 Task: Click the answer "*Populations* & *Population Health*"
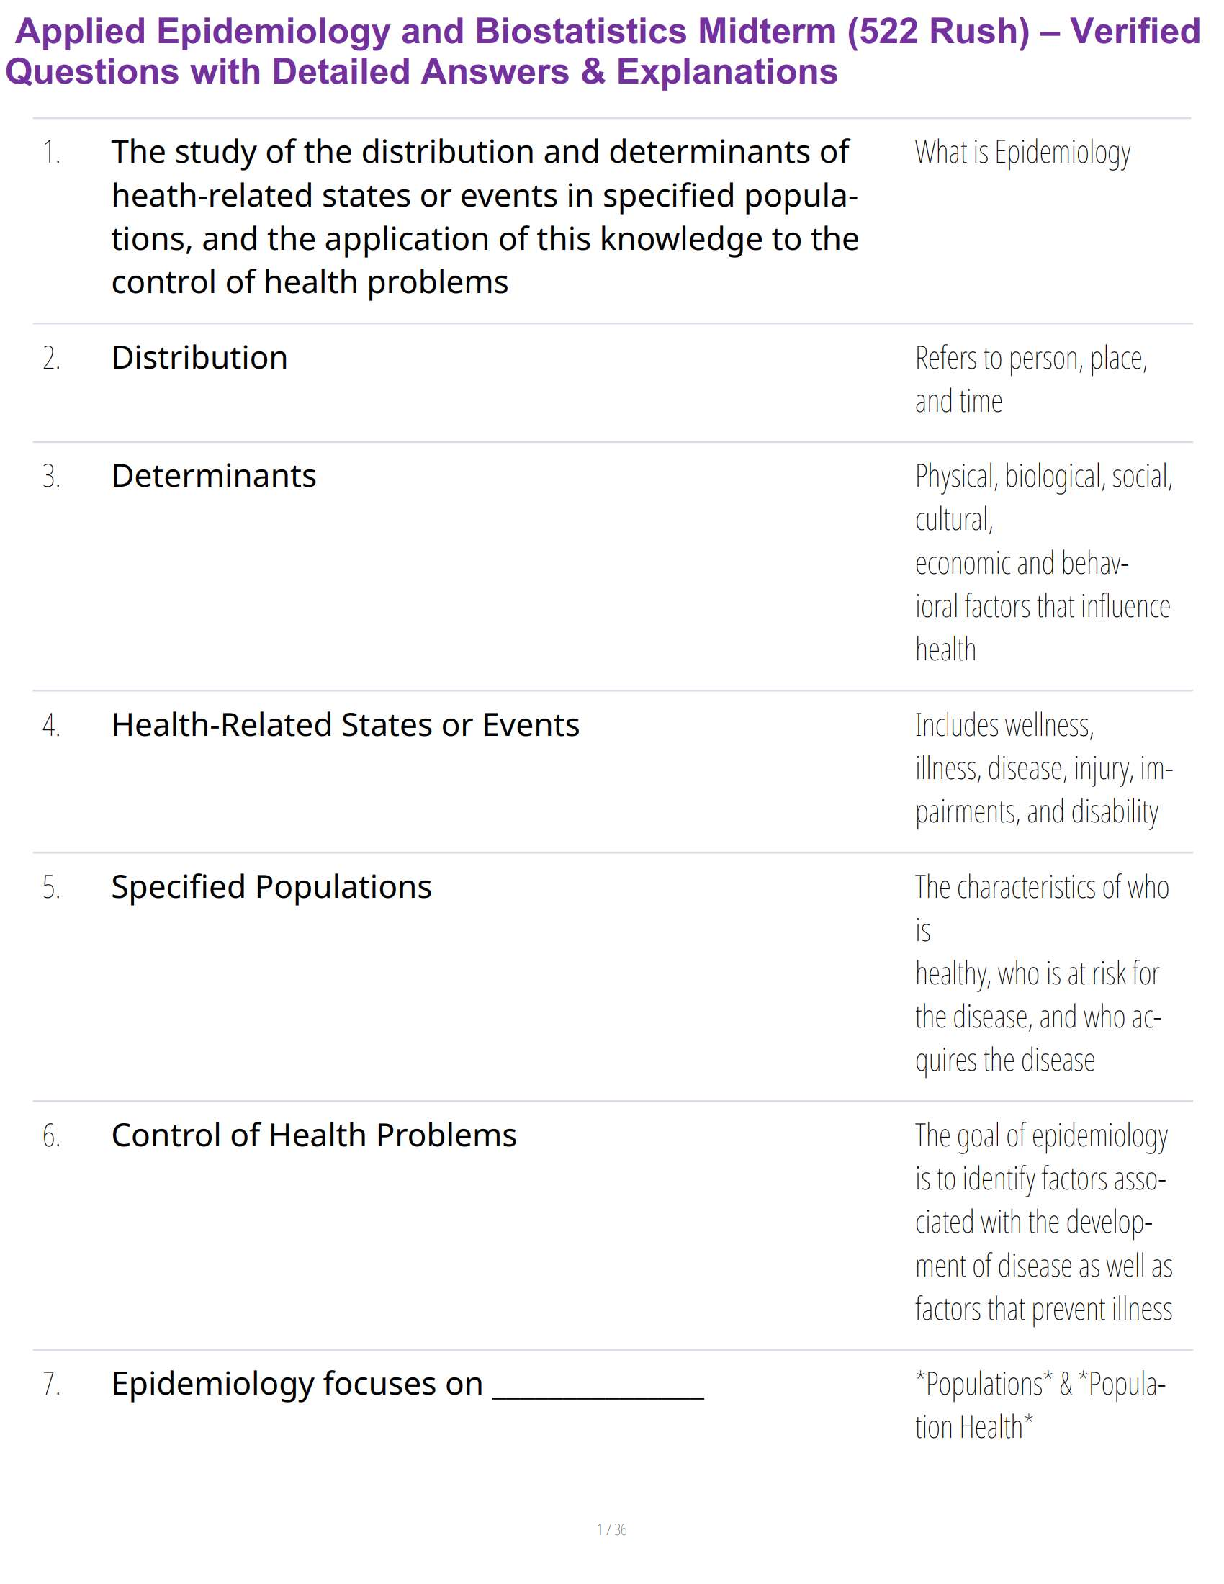coord(1039,1405)
